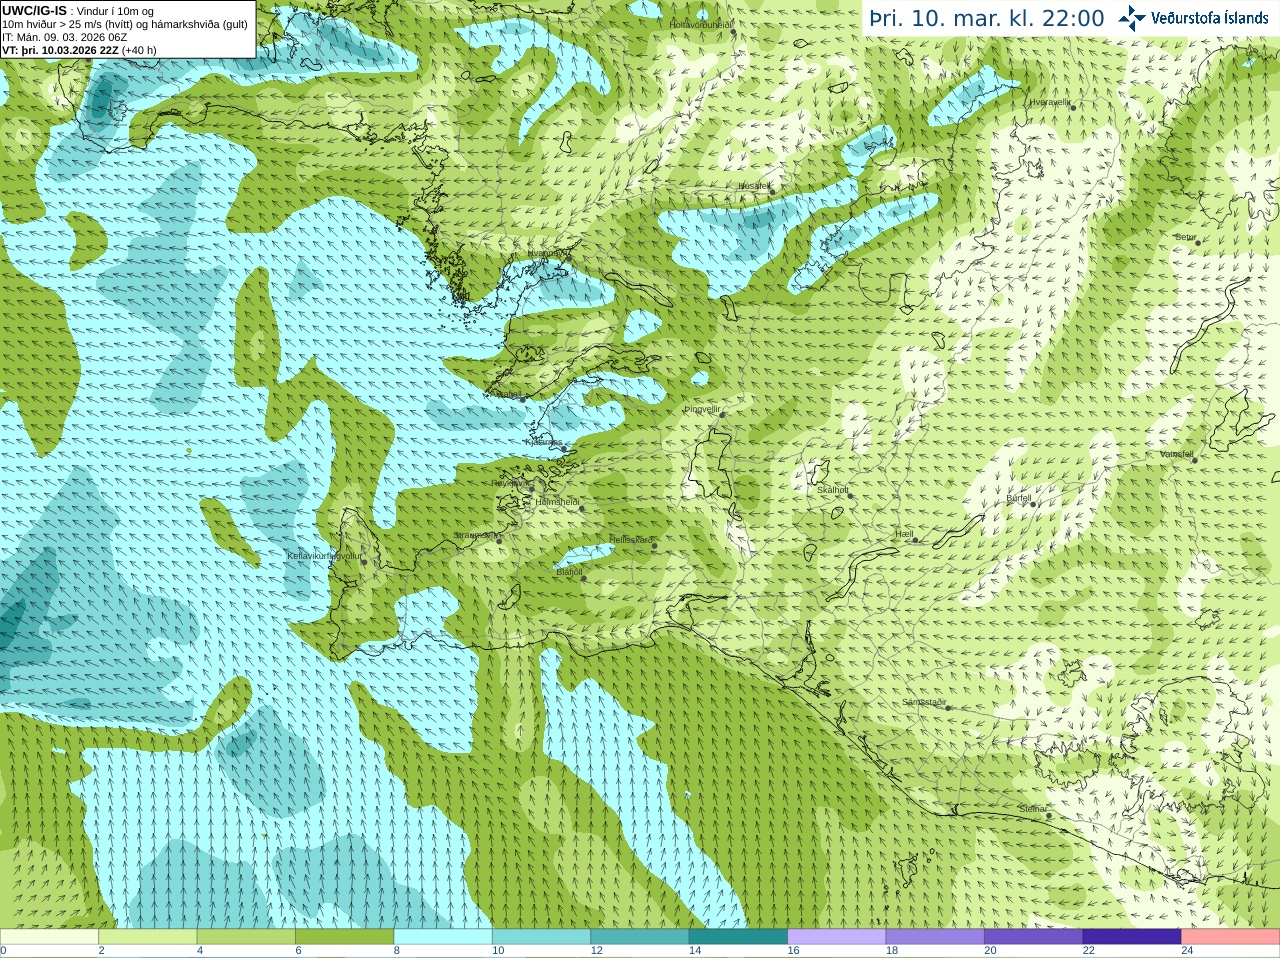Click the legend value '20'
This screenshot has width=1280, height=958.
click(990, 951)
